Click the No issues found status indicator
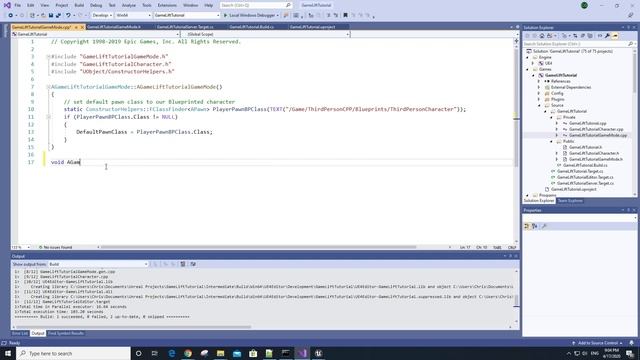 [x=55, y=247]
